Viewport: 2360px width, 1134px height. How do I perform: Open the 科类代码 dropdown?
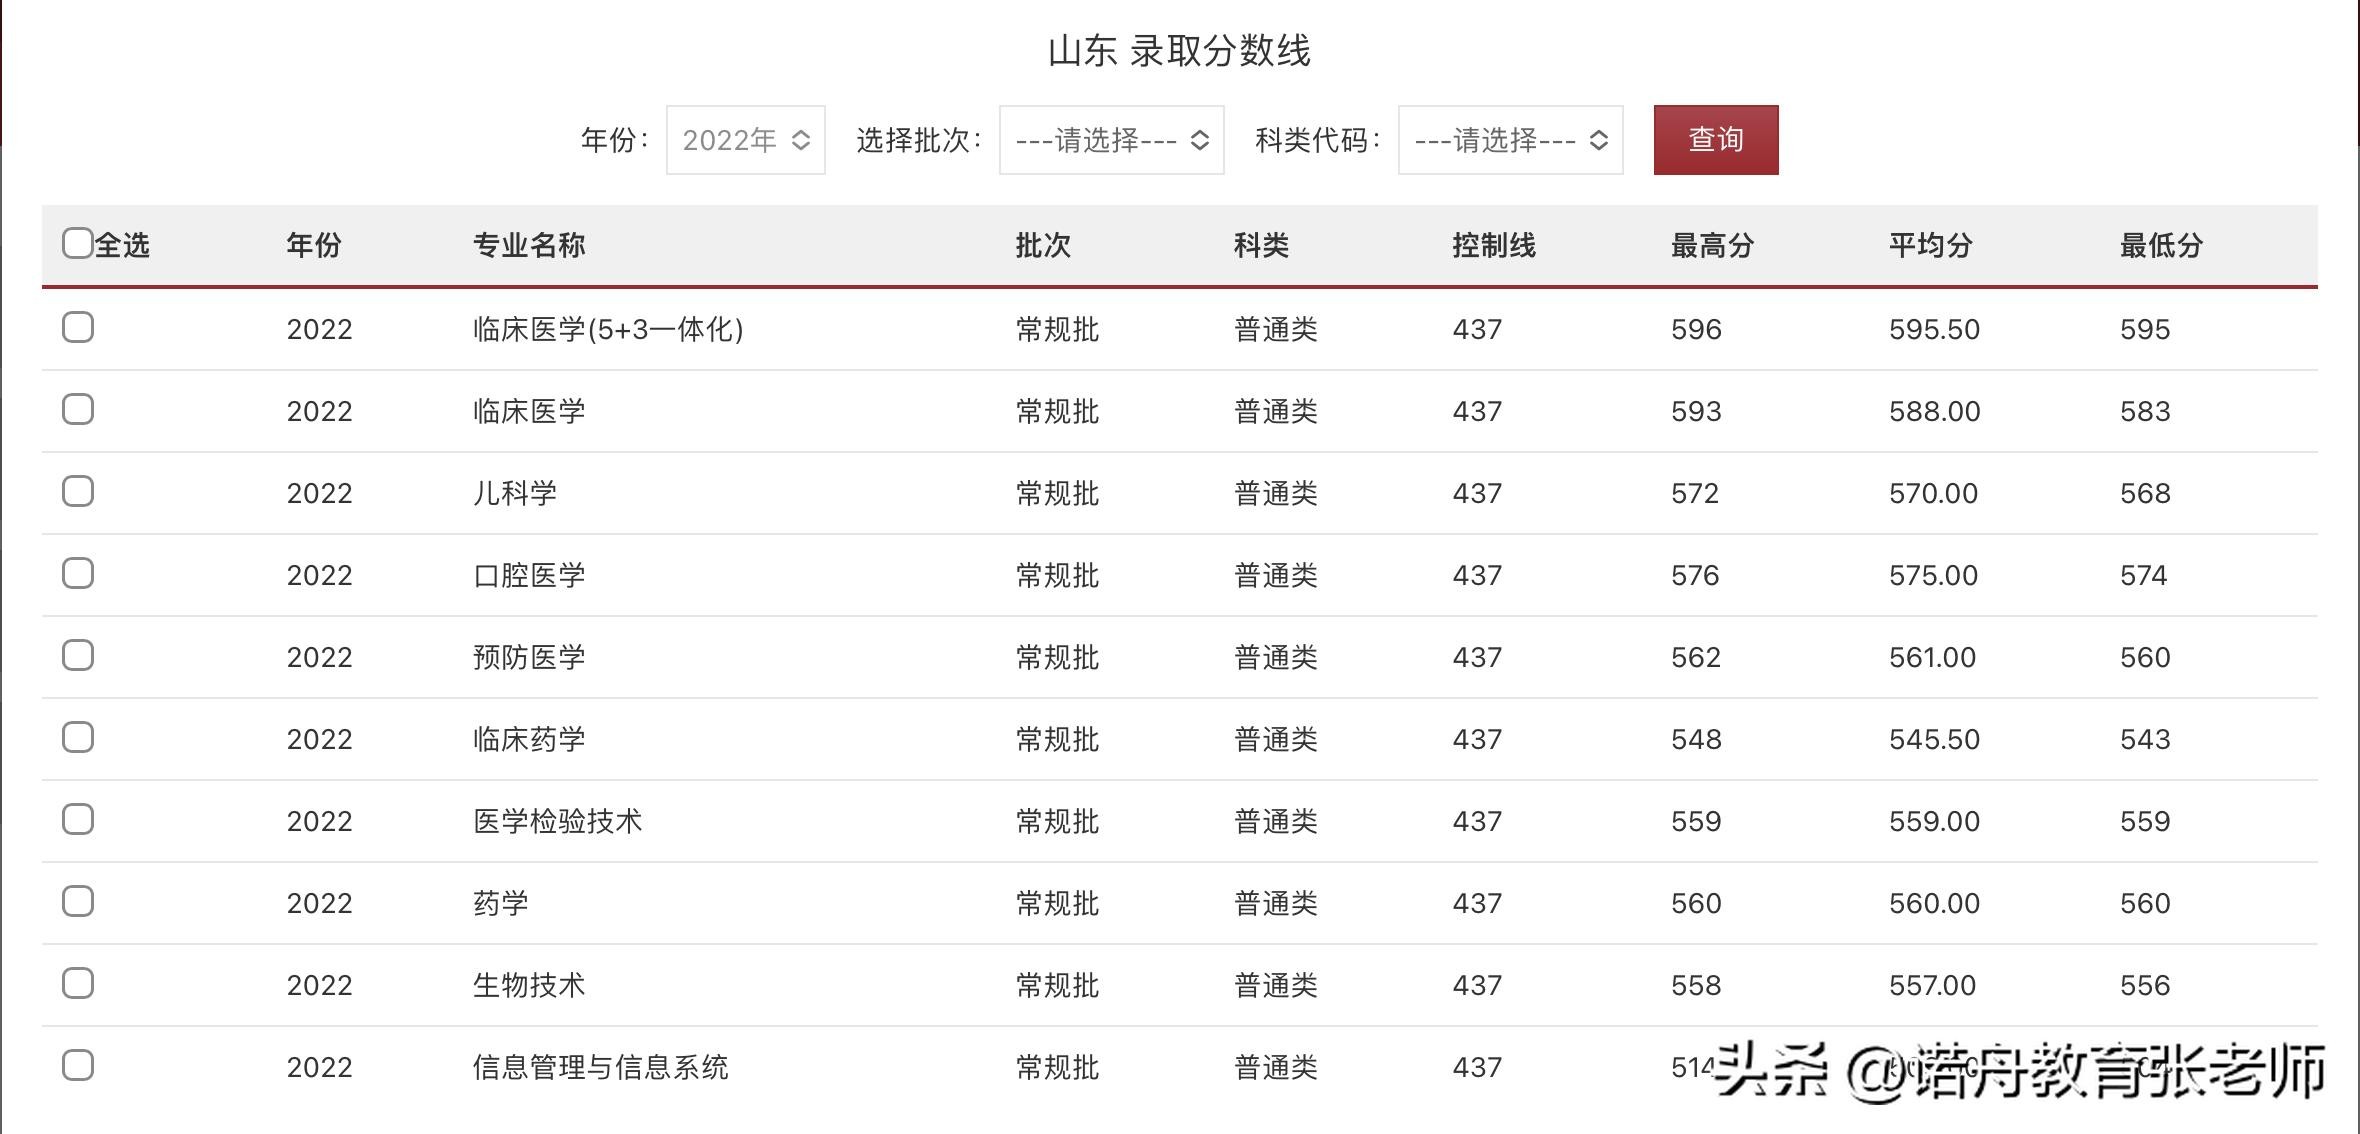tap(1510, 140)
